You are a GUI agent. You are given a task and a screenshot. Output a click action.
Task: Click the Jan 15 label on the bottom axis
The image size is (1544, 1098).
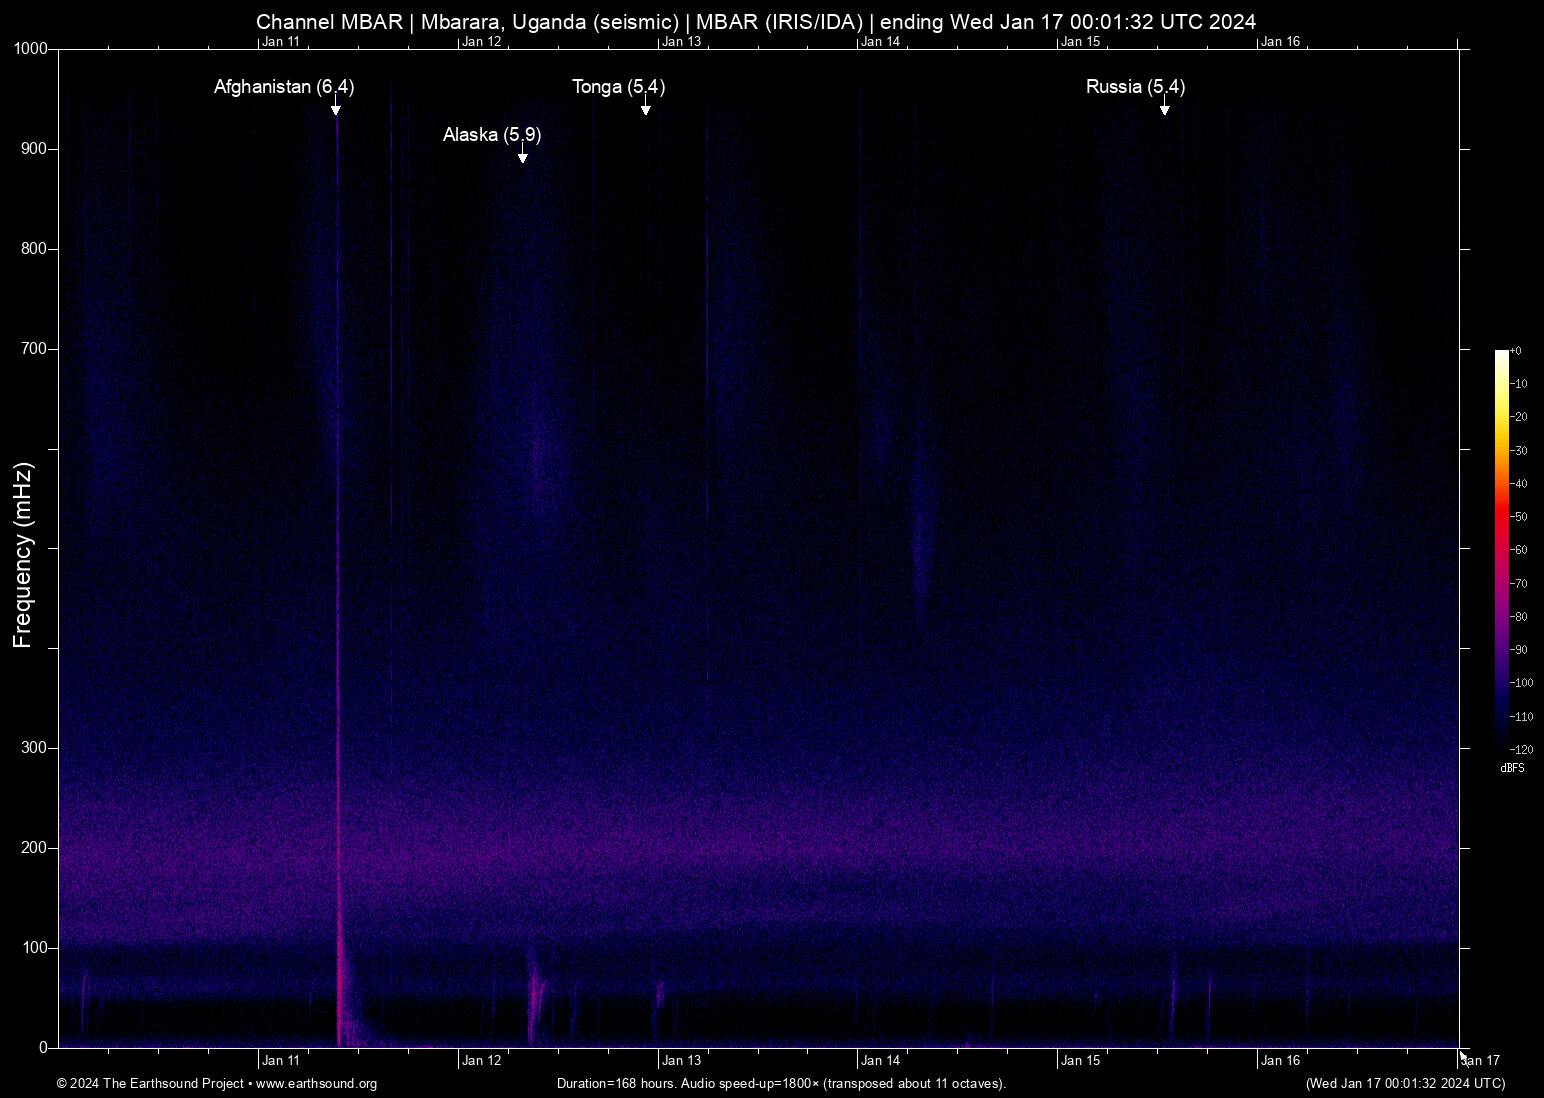pos(1080,1061)
